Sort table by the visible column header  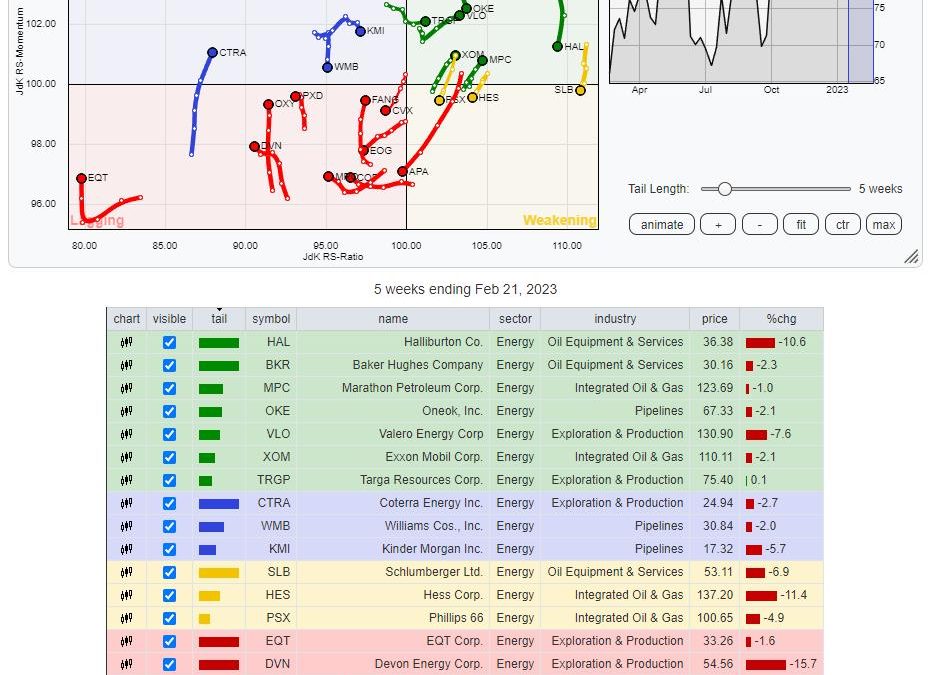[169, 319]
